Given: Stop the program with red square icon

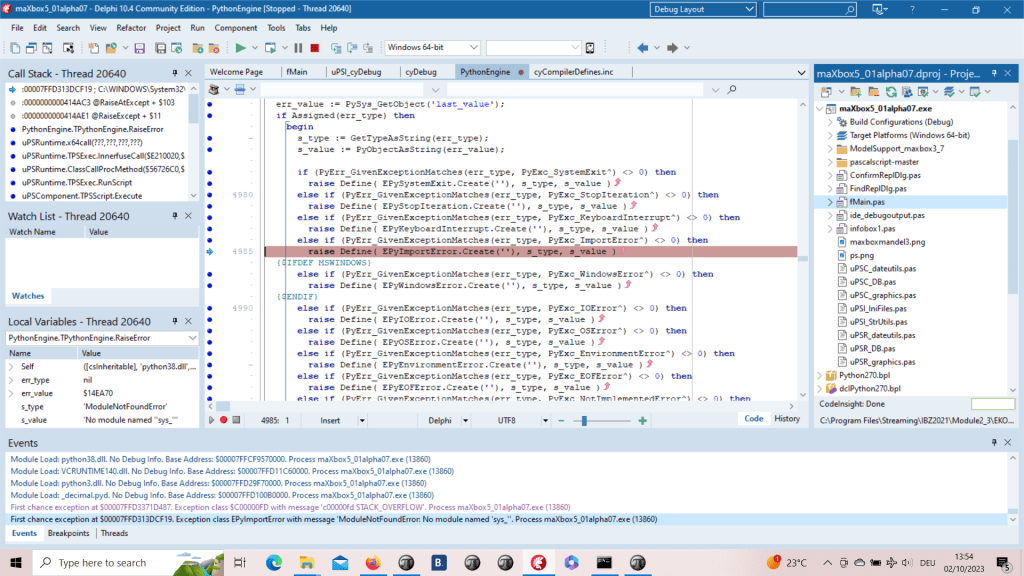Looking at the screenshot, I should coord(315,48).
